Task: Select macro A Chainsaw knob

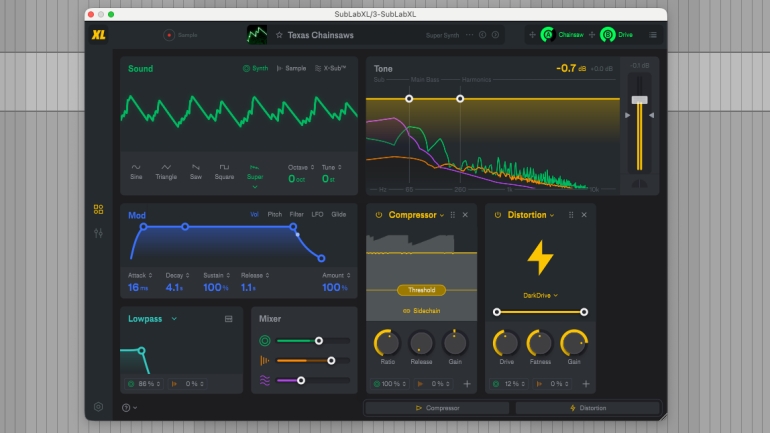Action: click(548, 35)
